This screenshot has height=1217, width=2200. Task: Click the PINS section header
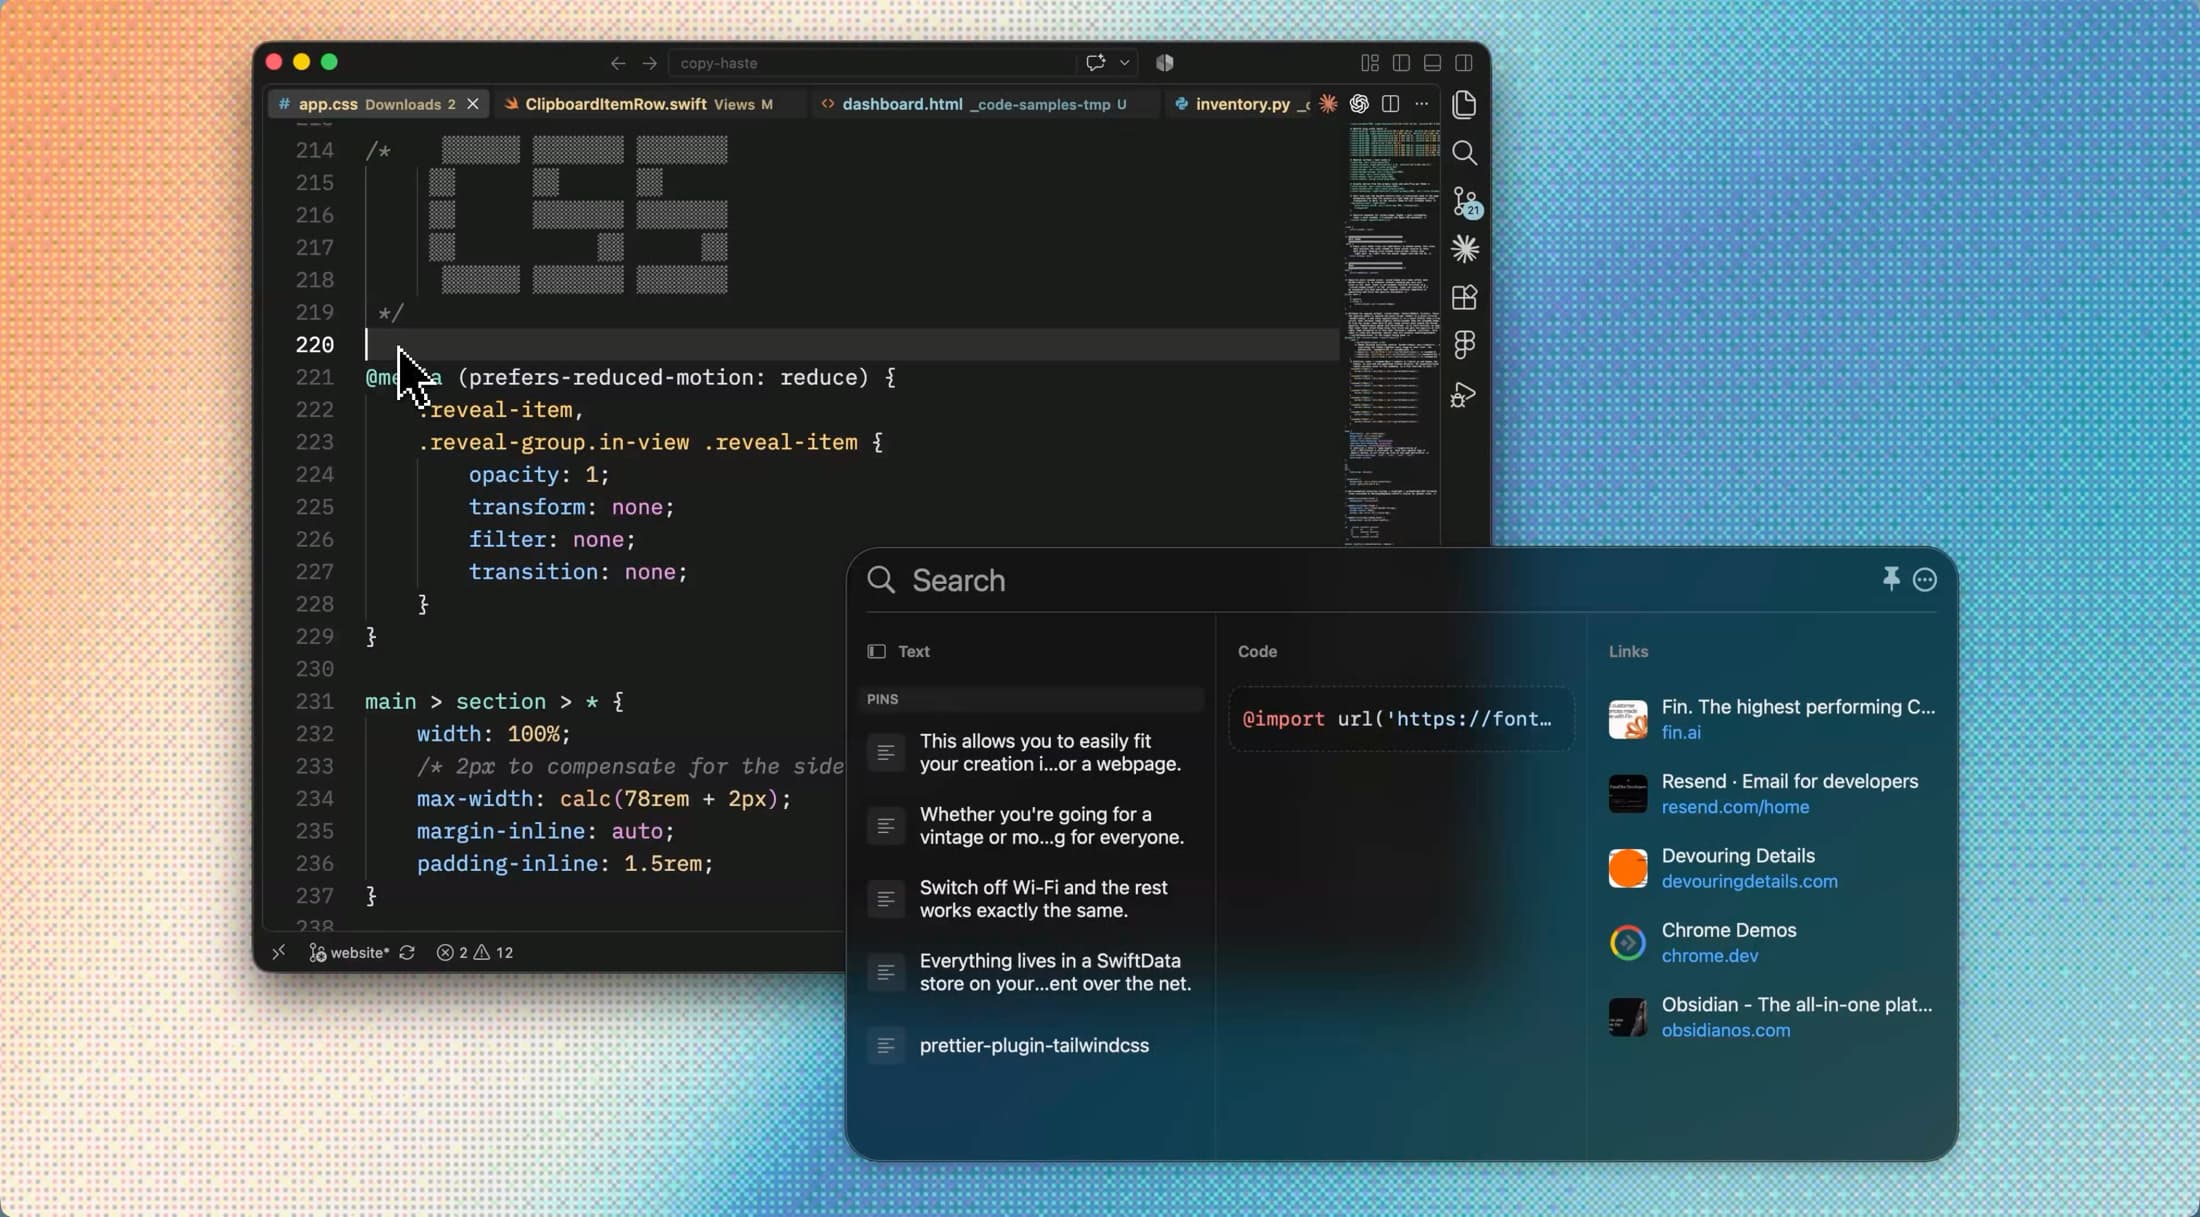[x=1032, y=699]
